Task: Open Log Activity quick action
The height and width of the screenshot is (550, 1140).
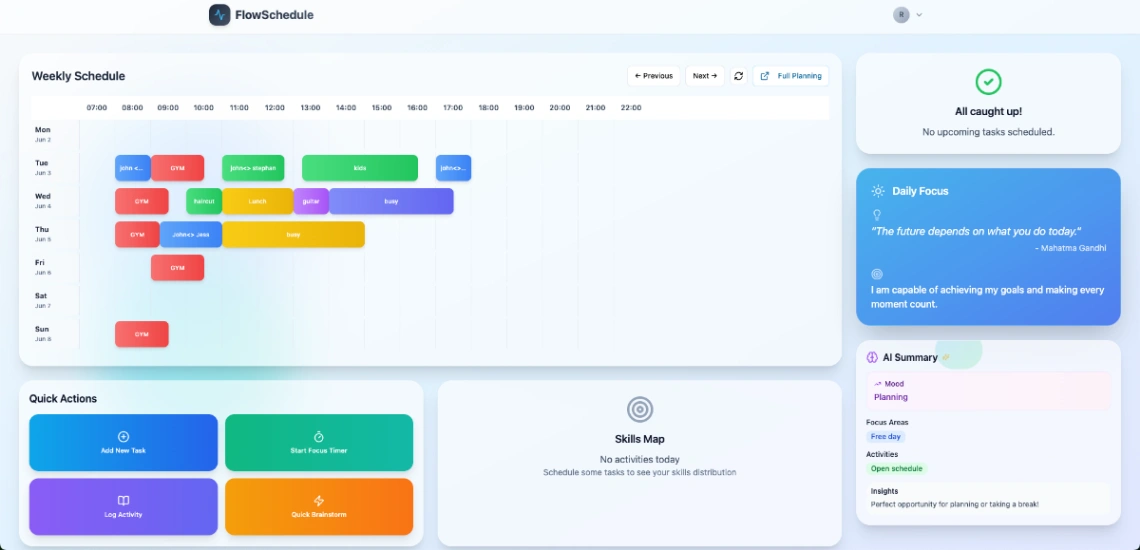Action: 123,506
